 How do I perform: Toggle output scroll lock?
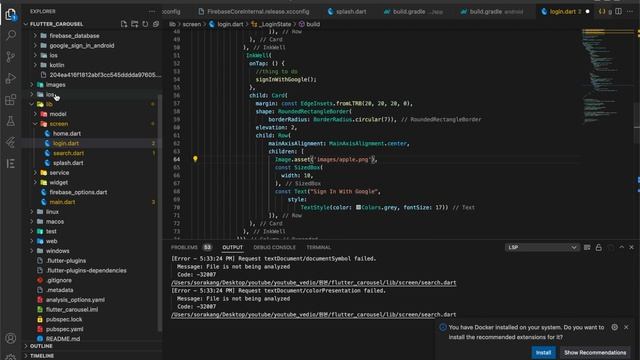(x=598, y=247)
